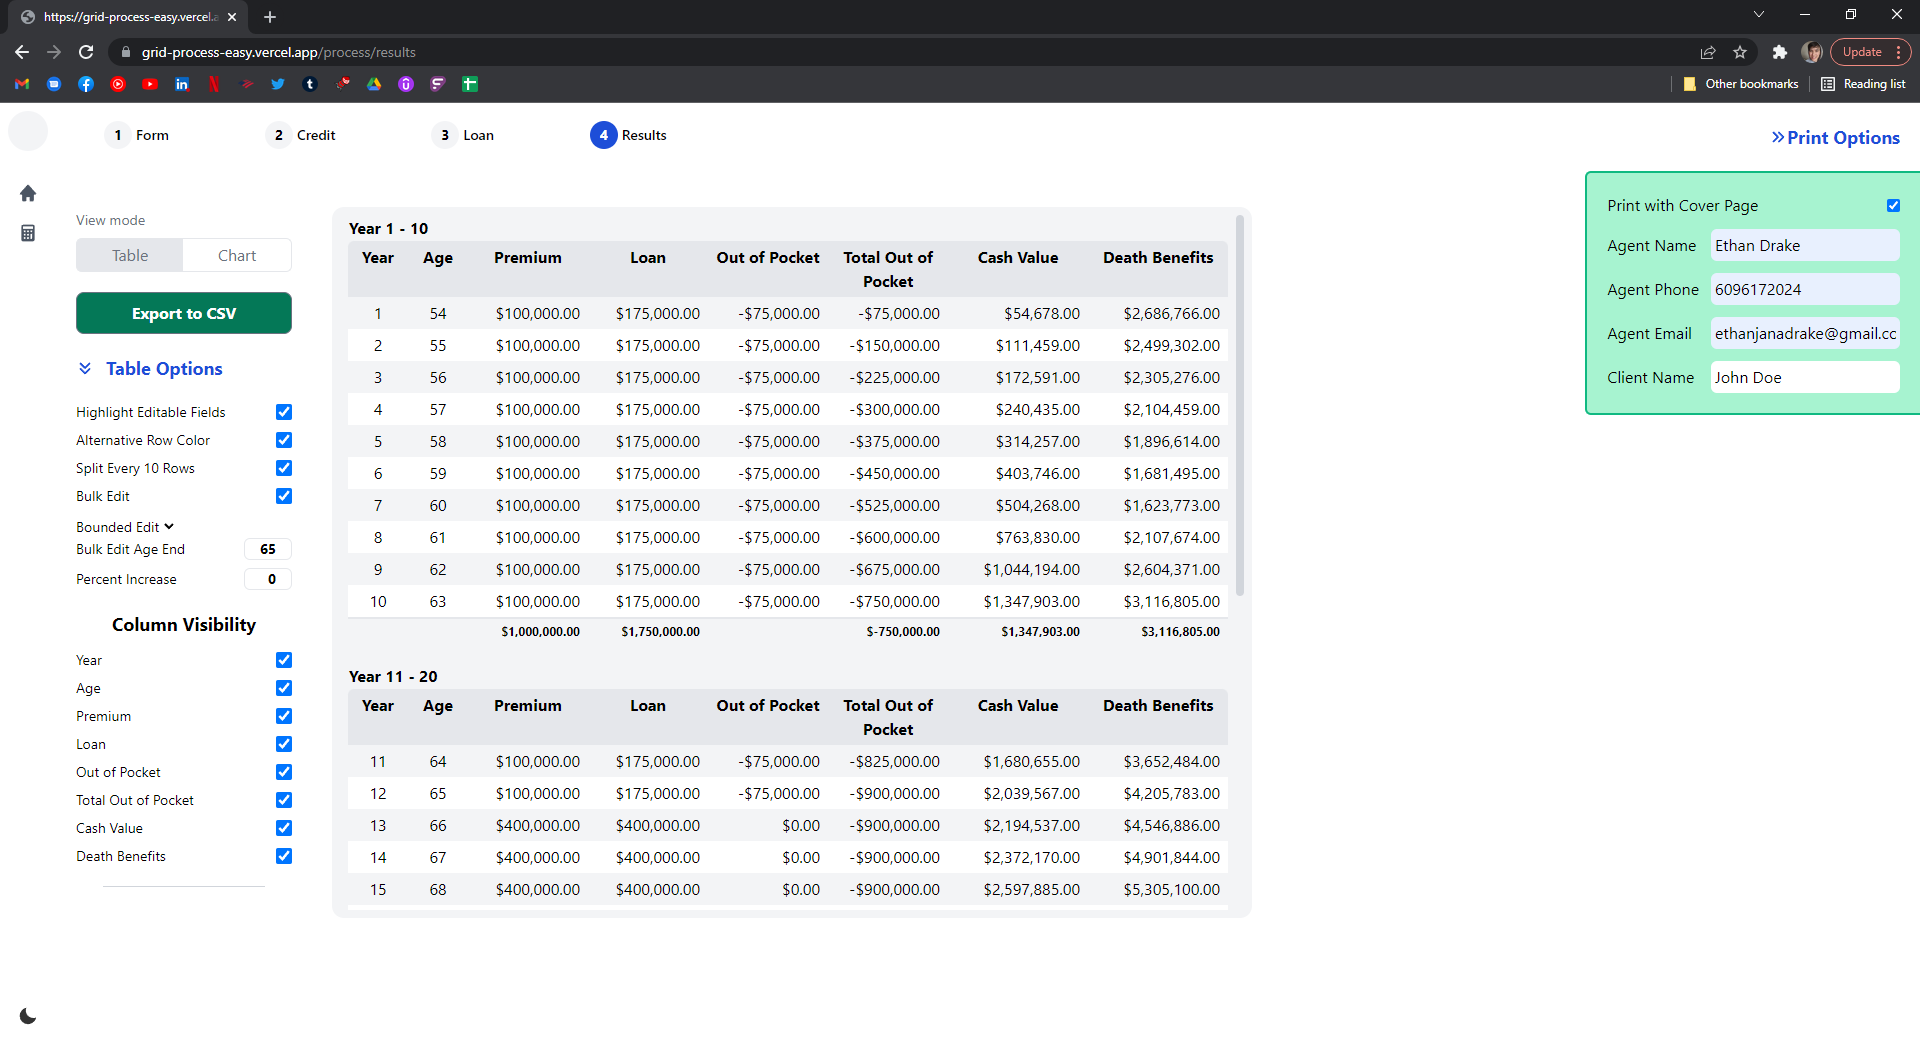Viewport: 1920px width, 1040px height.
Task: Go to step 2 Credit
Action: pos(301,135)
